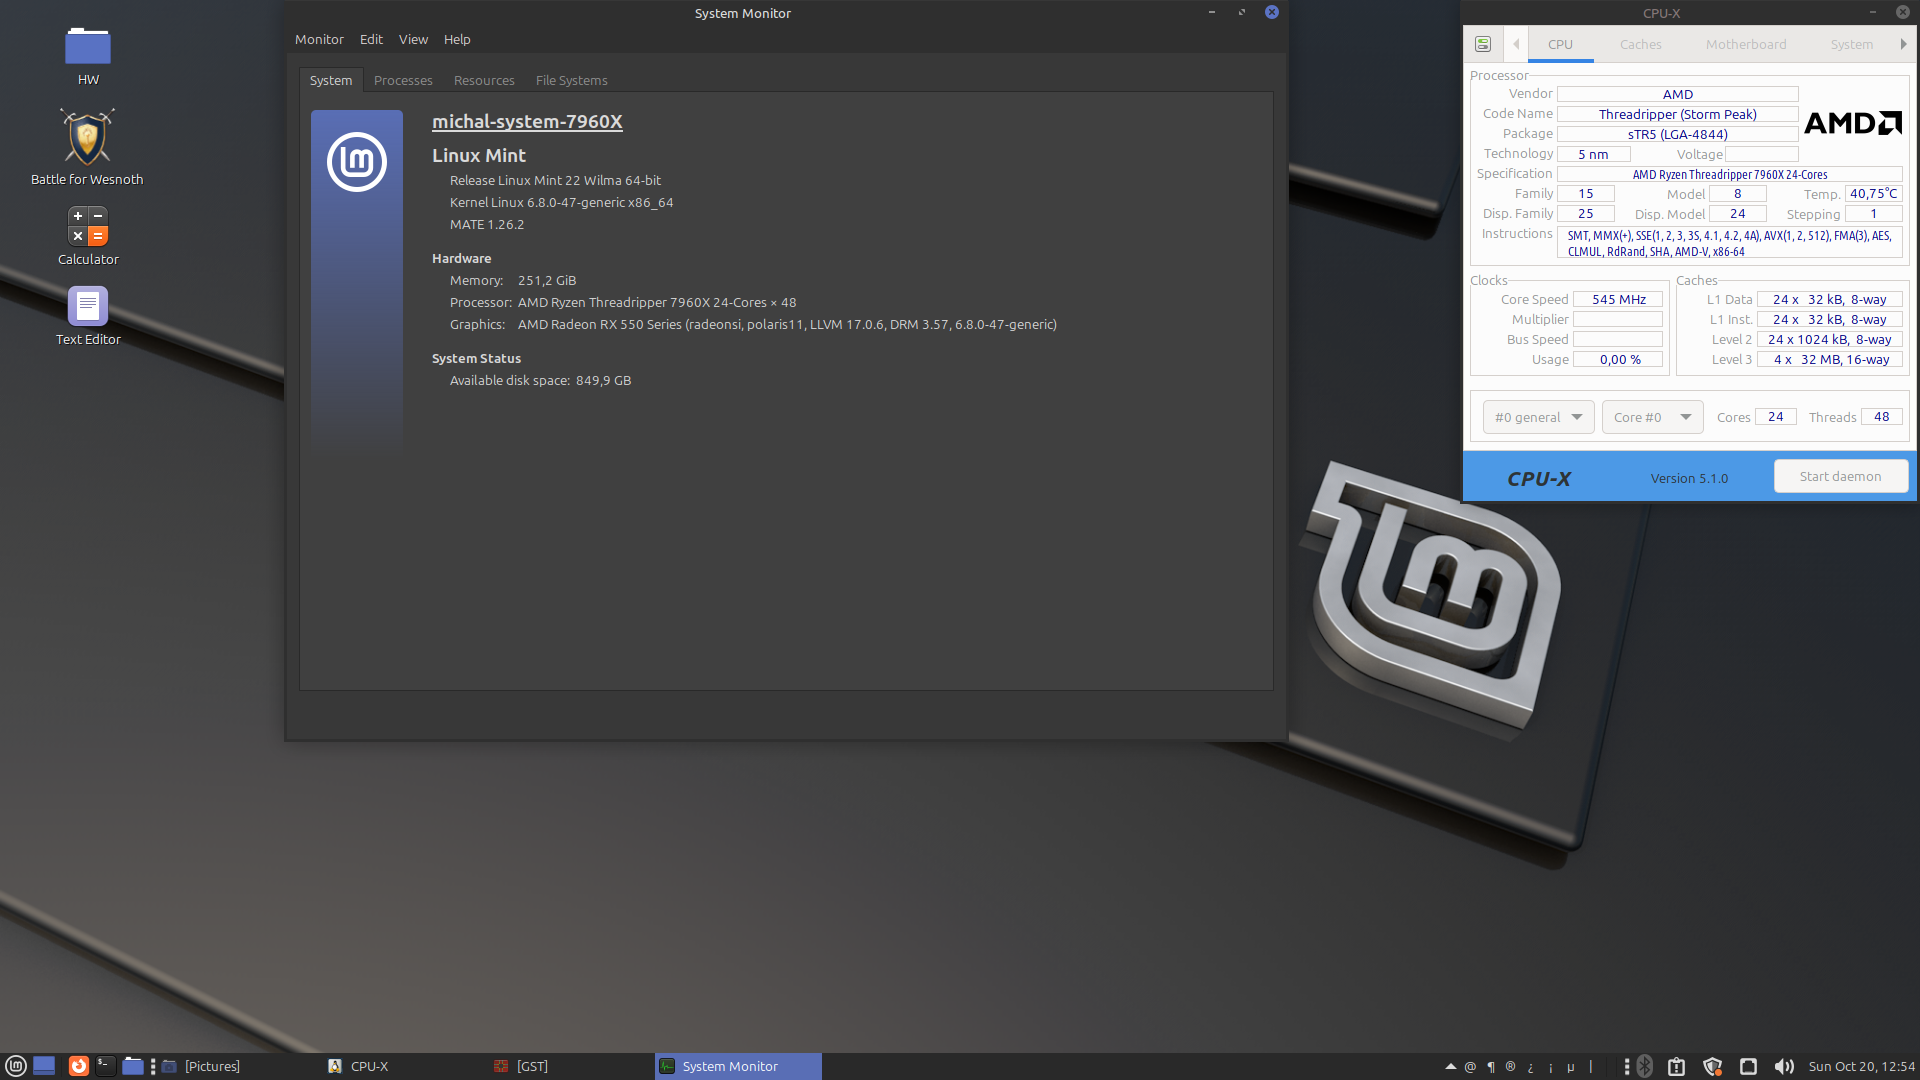The image size is (1920, 1080).
Task: Click the Start daemon button
Action: click(x=1840, y=476)
